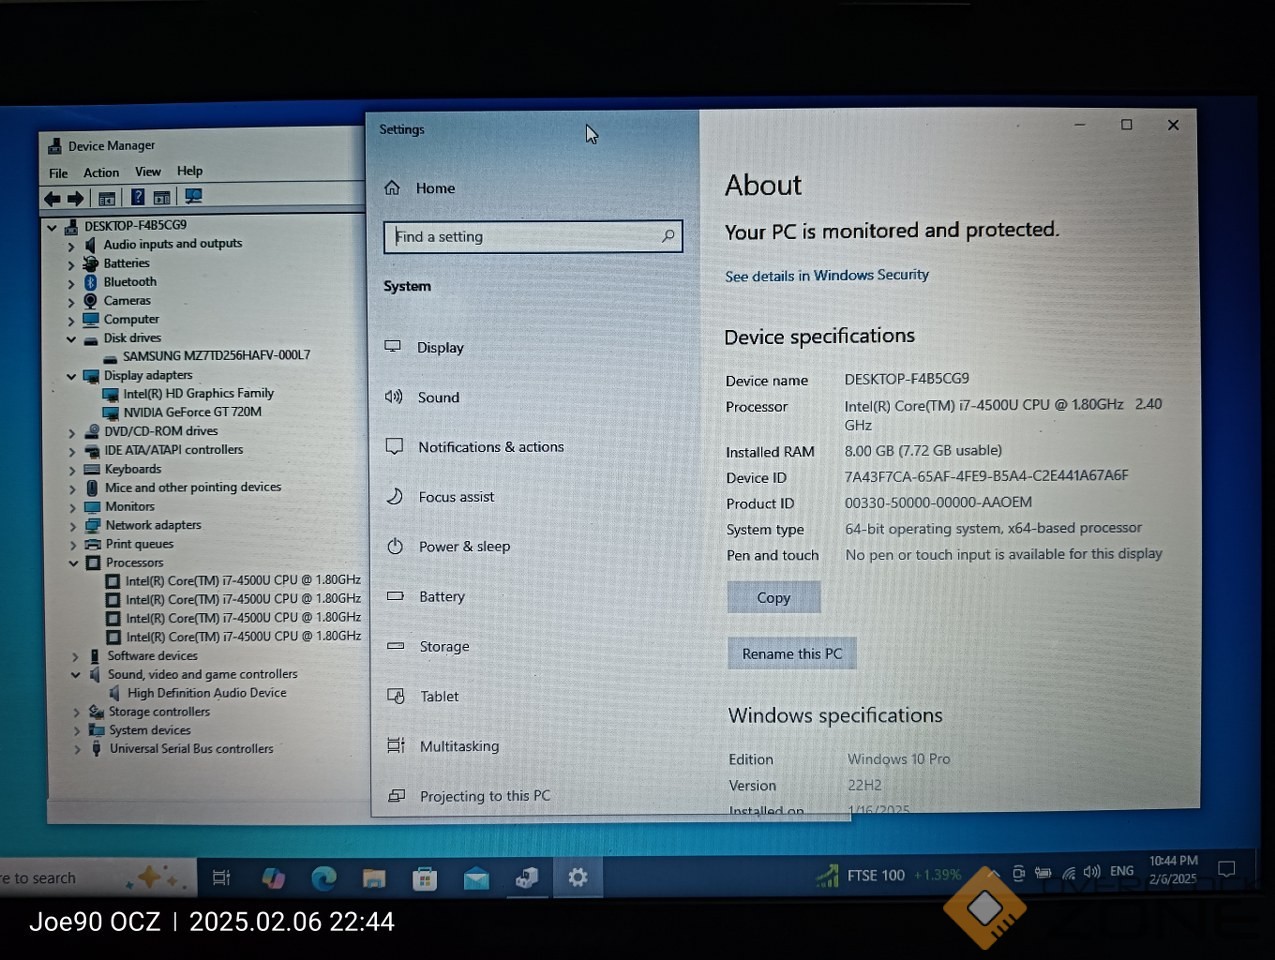The image size is (1275, 960).
Task: Open the FTSE 100 taskbar widget
Action: [889, 875]
